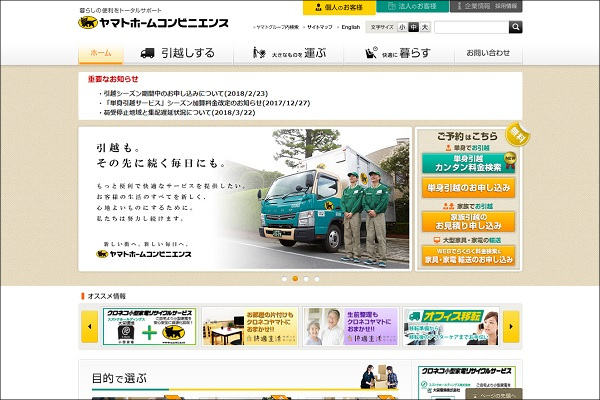Click the moving truck icon in navigation

click(x=147, y=54)
